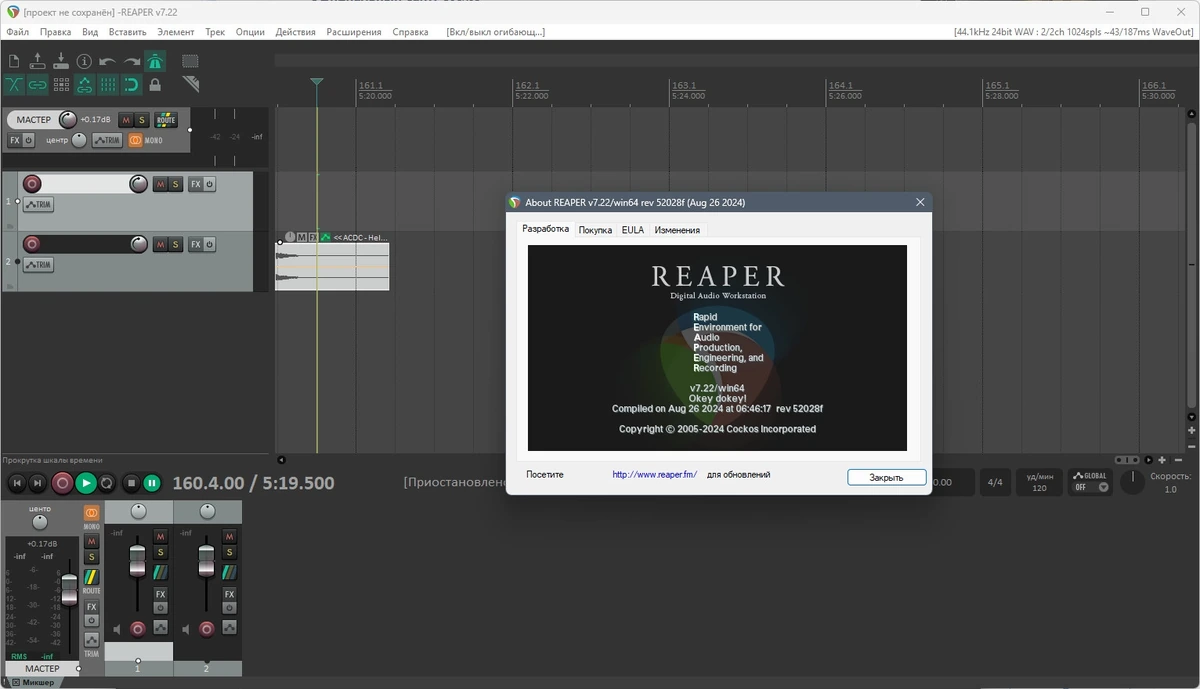
Task: Click the green Pause transport button
Action: pos(152,483)
